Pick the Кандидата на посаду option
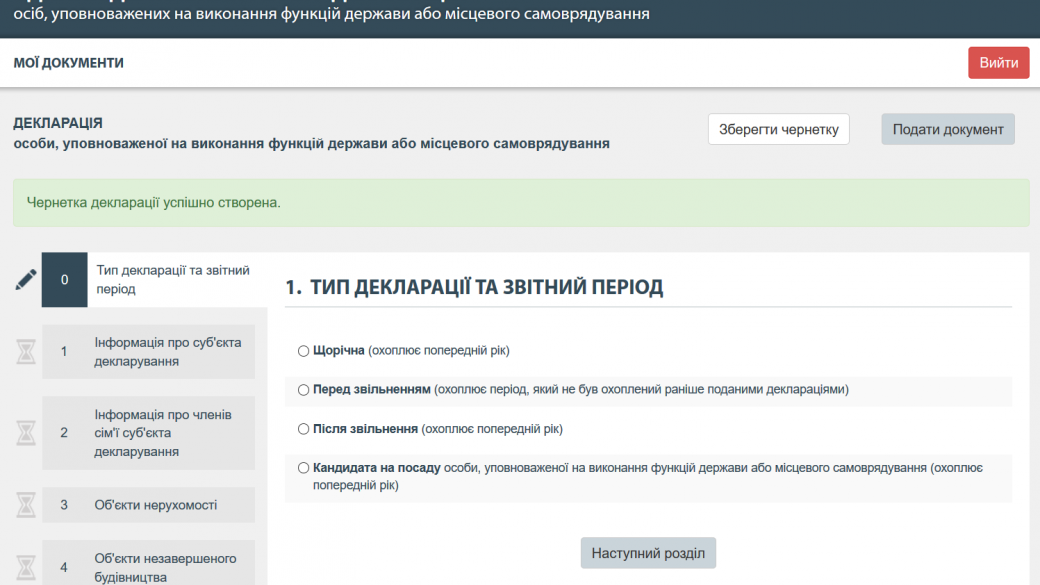Viewport: 1040px width, 585px height. click(x=303, y=468)
